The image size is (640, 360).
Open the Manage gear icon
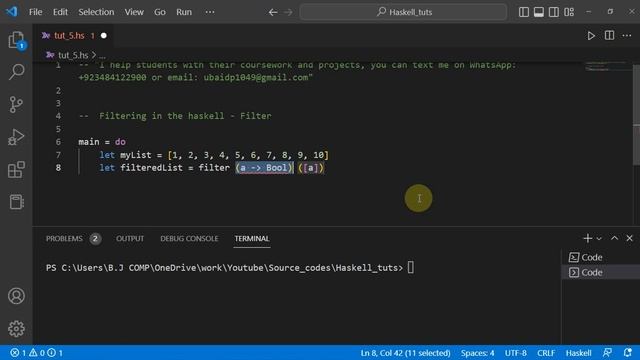point(16,329)
